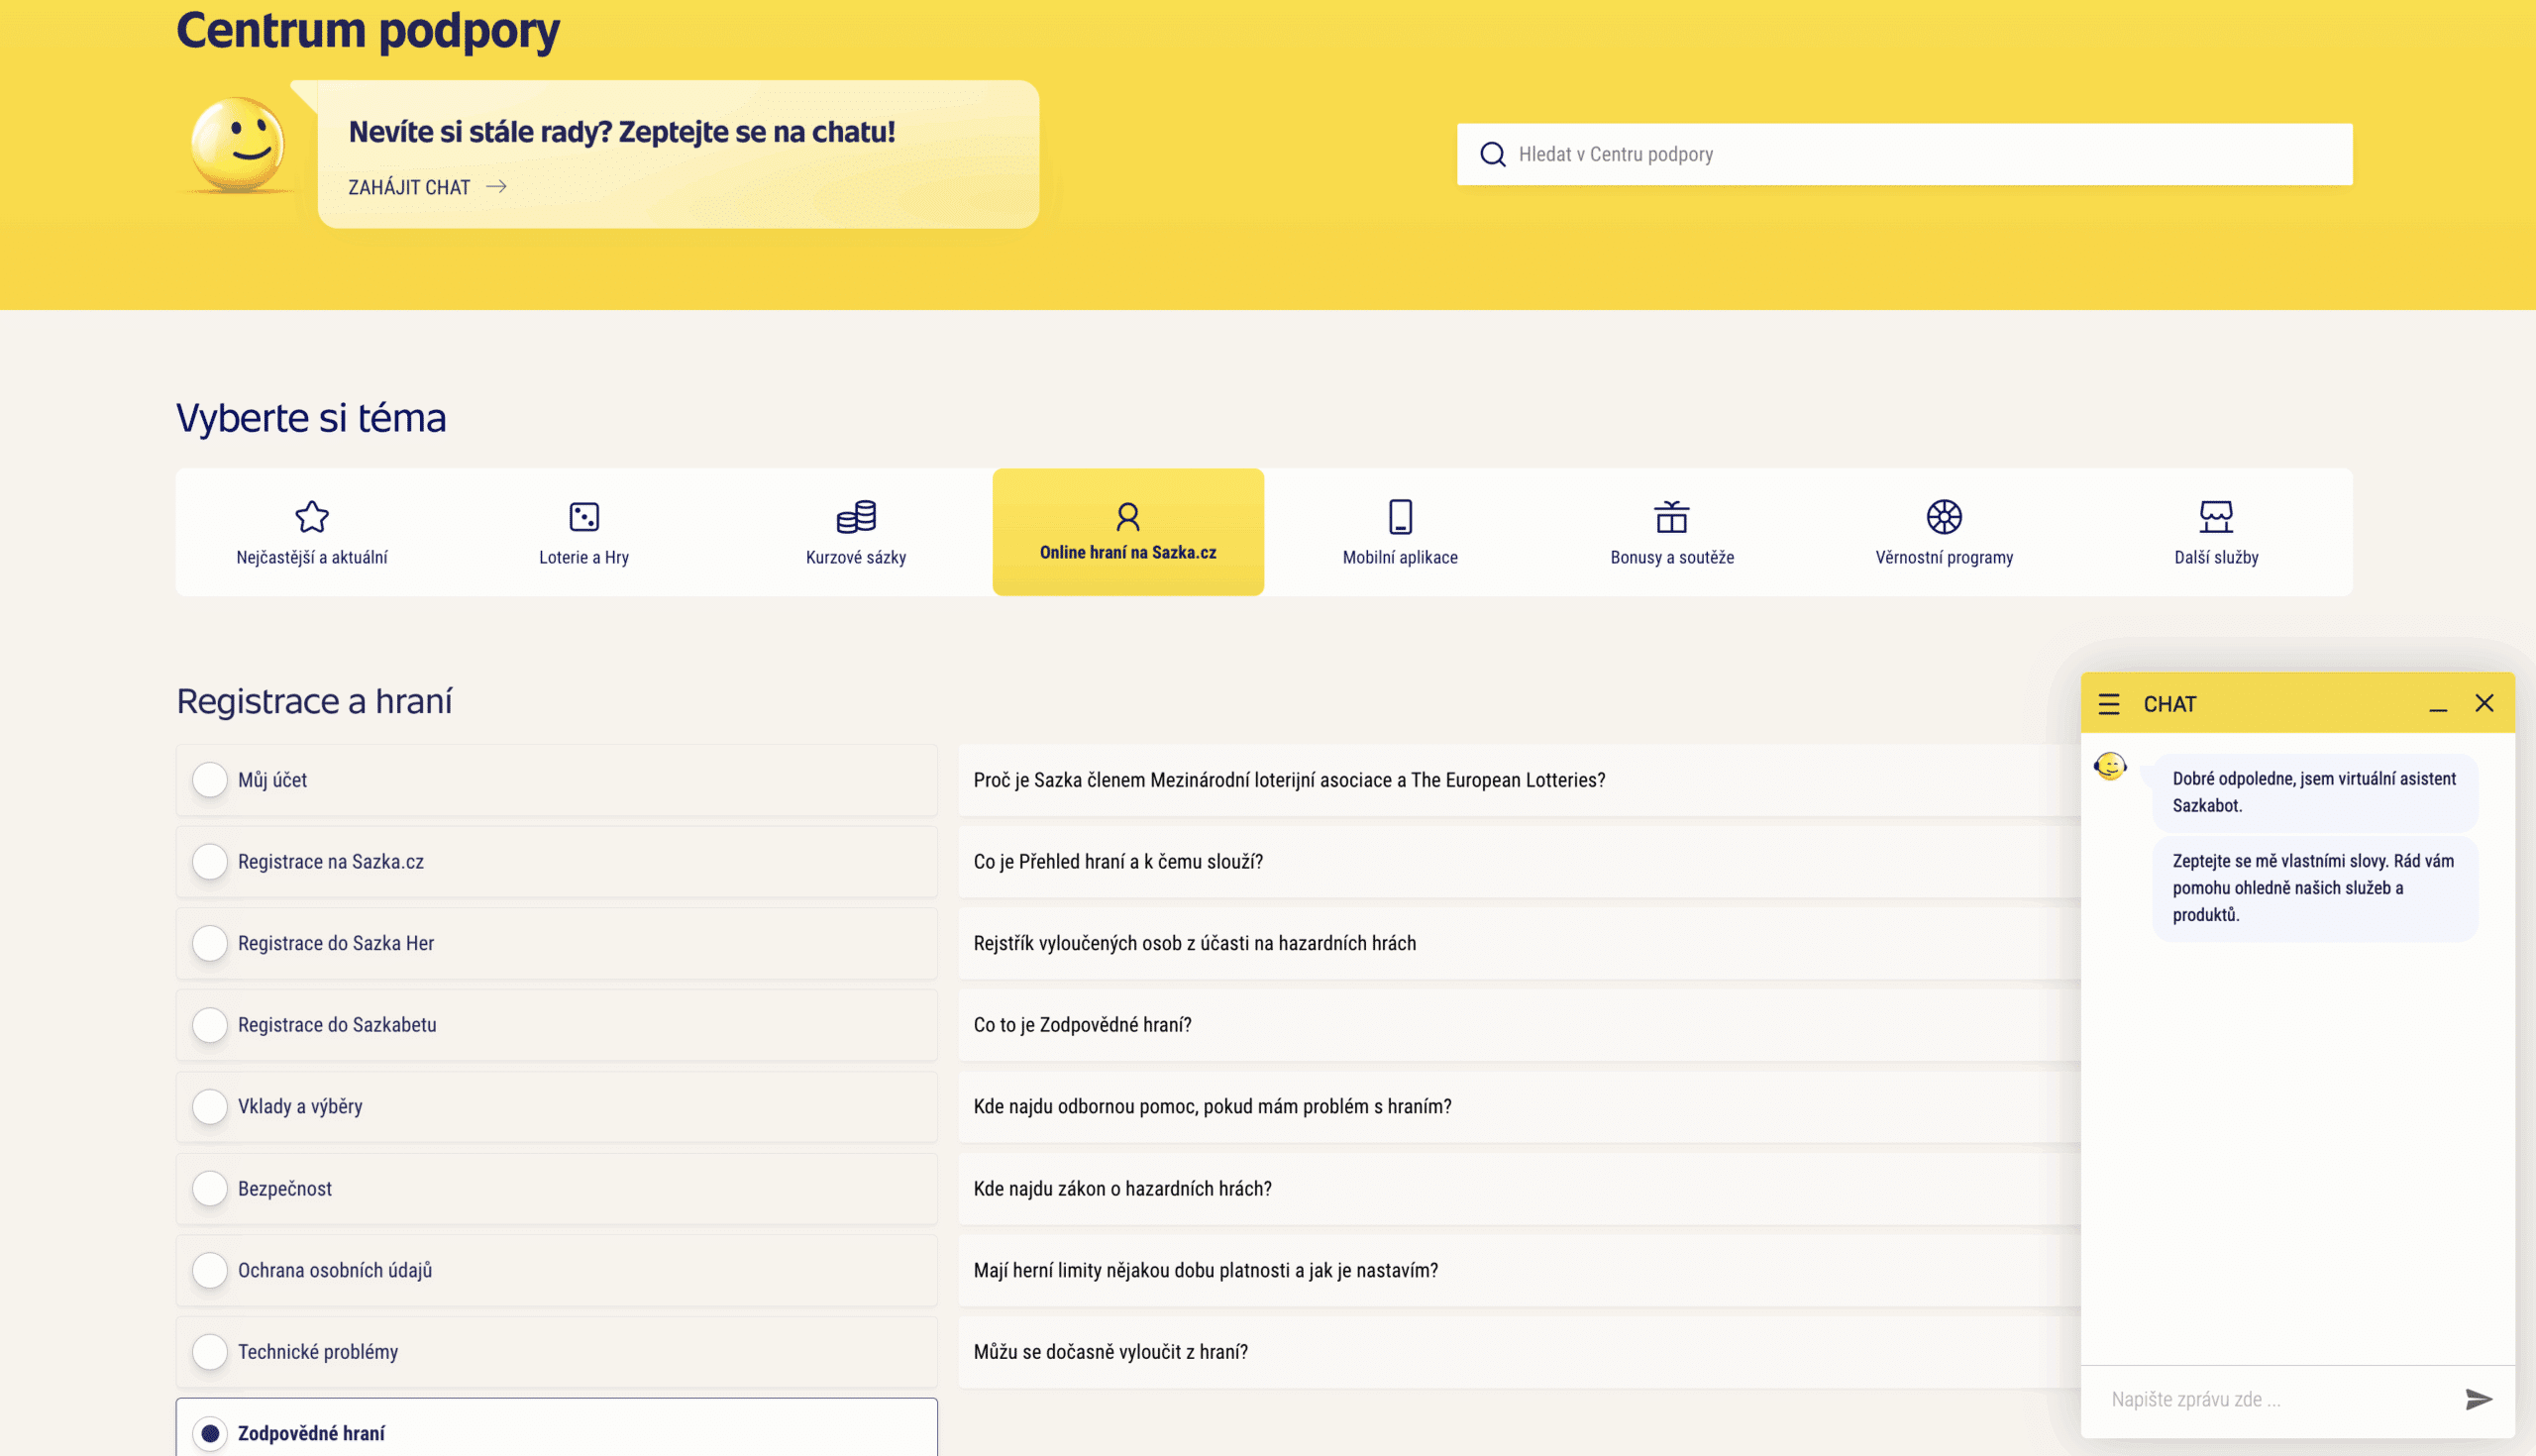Open the Nejčastější a aktuální star icon
The height and width of the screenshot is (1456, 2536).
(312, 516)
